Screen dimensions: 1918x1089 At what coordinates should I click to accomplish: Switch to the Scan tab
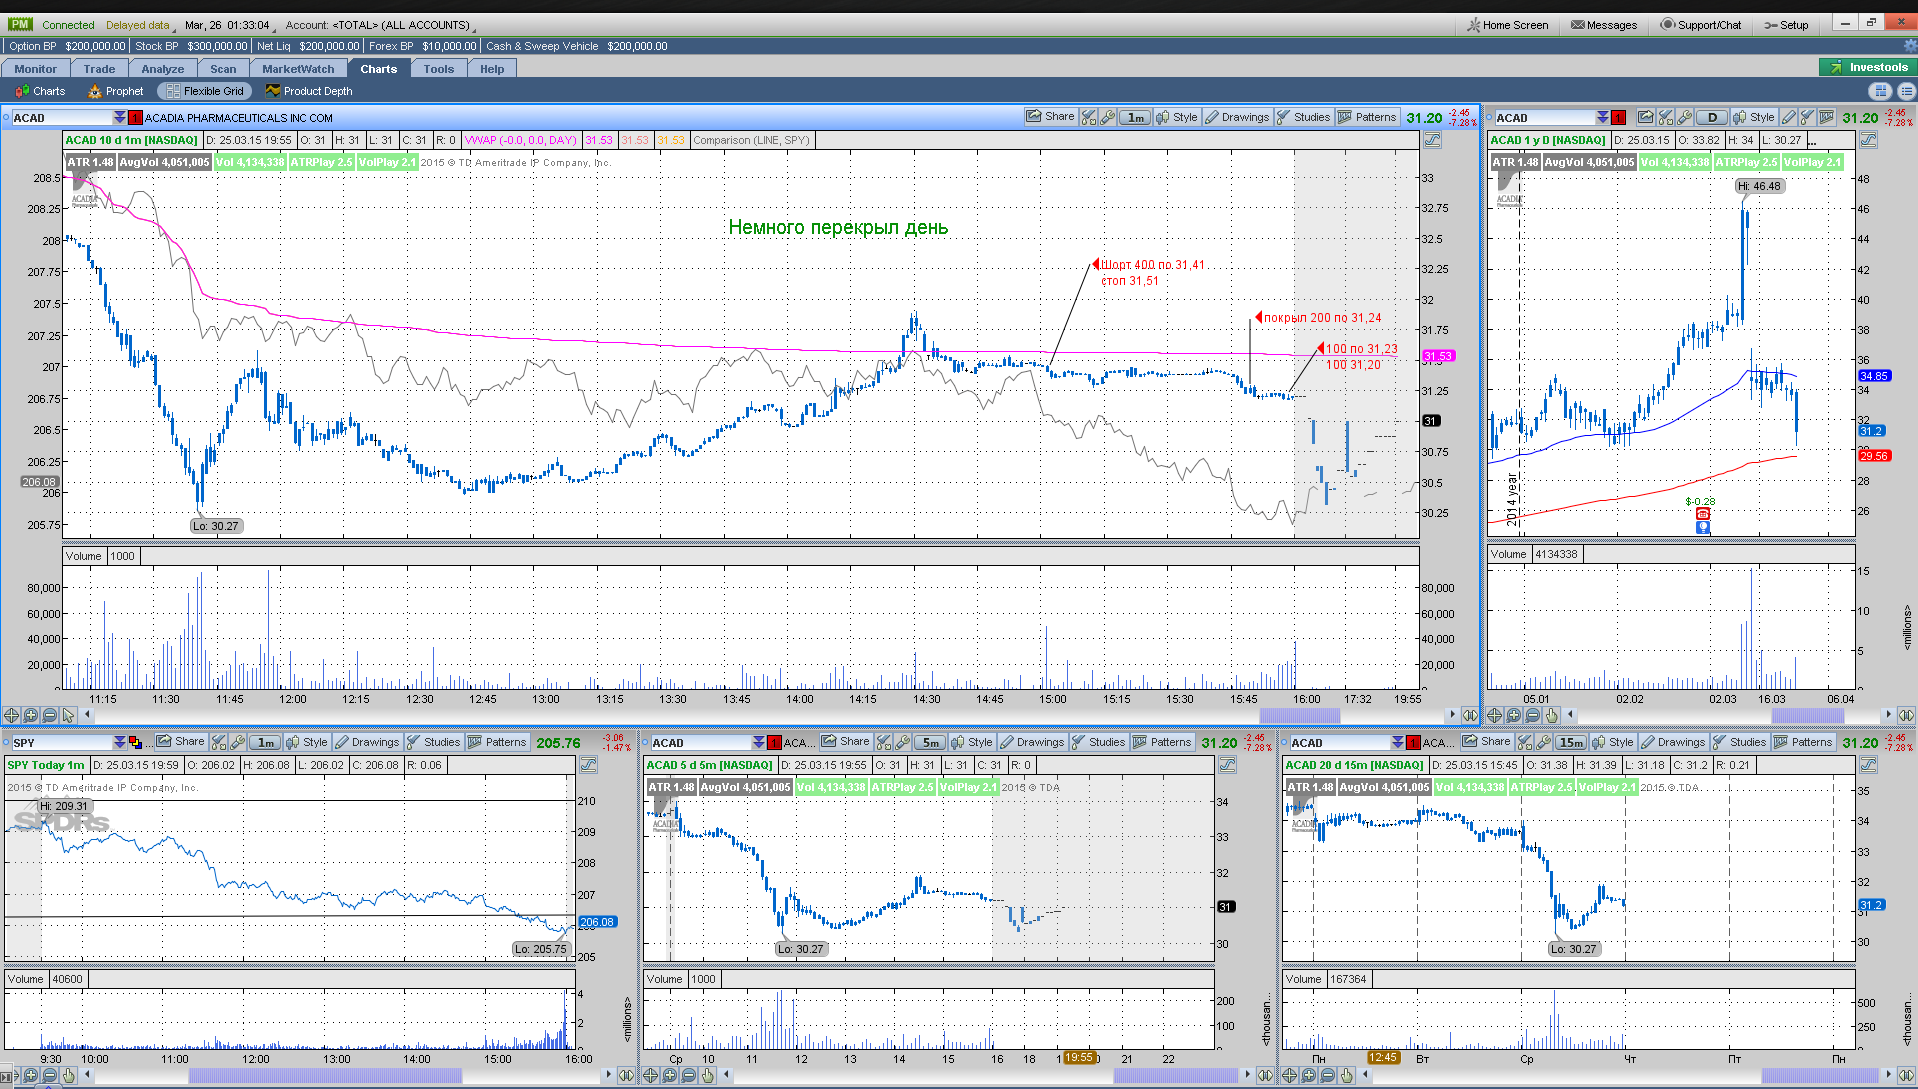click(x=223, y=69)
